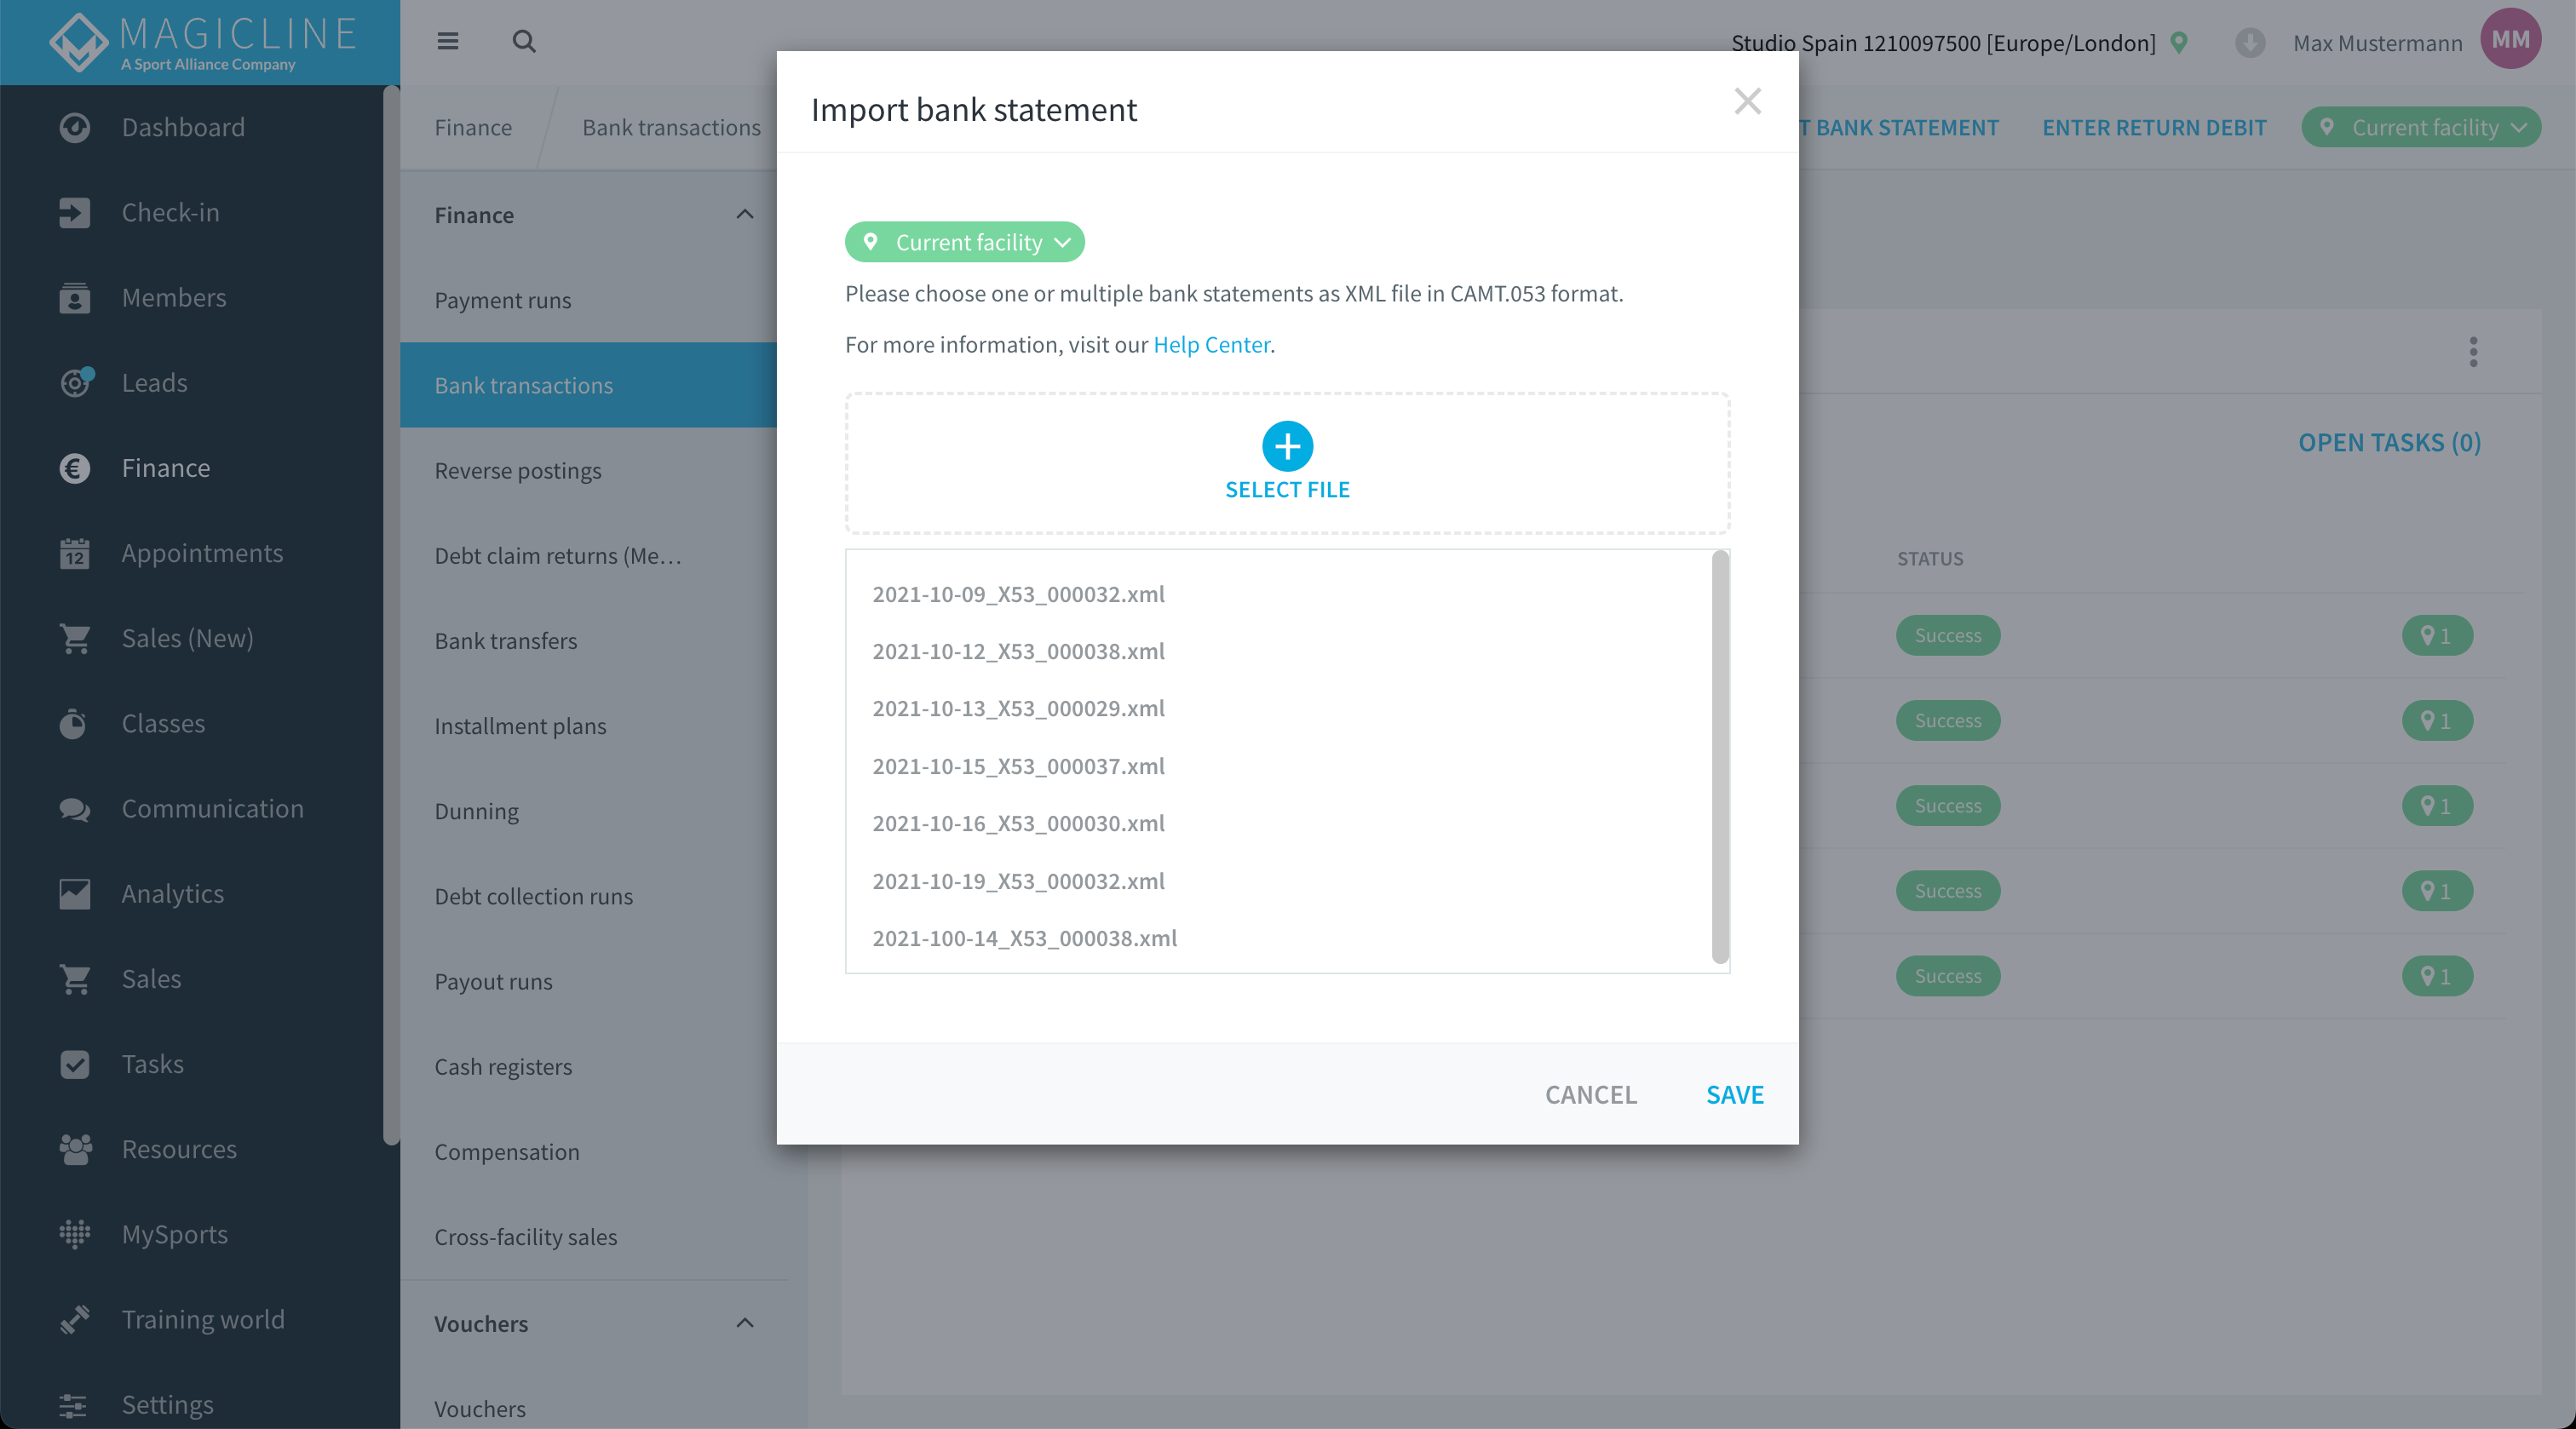Viewport: 2576px width, 1429px height.
Task: Open the top-right Current facility dropdown
Action: (x=2420, y=127)
